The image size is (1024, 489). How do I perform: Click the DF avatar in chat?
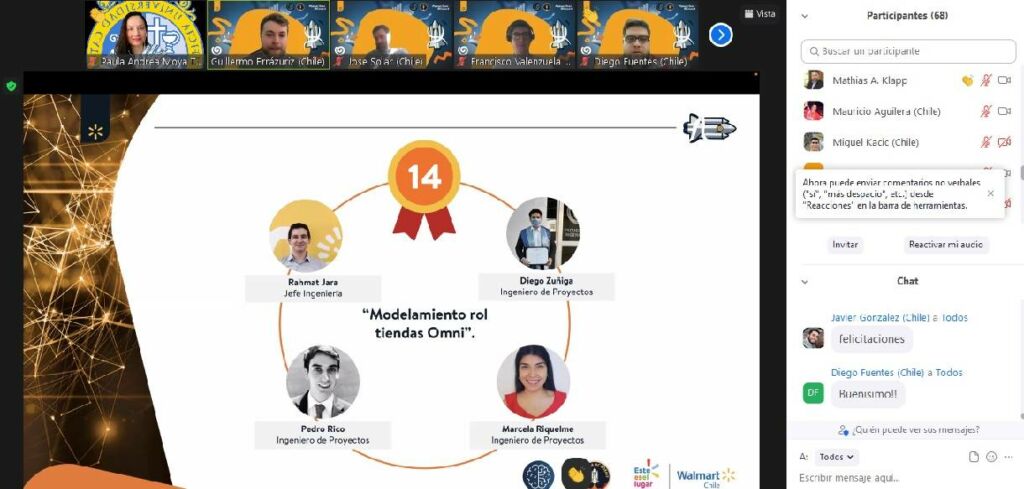pos(813,392)
